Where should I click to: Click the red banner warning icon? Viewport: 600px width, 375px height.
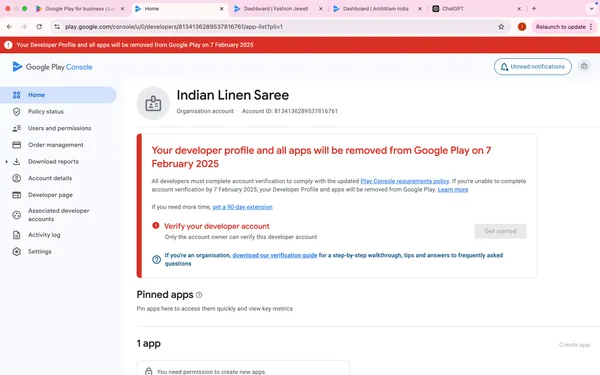(8, 45)
